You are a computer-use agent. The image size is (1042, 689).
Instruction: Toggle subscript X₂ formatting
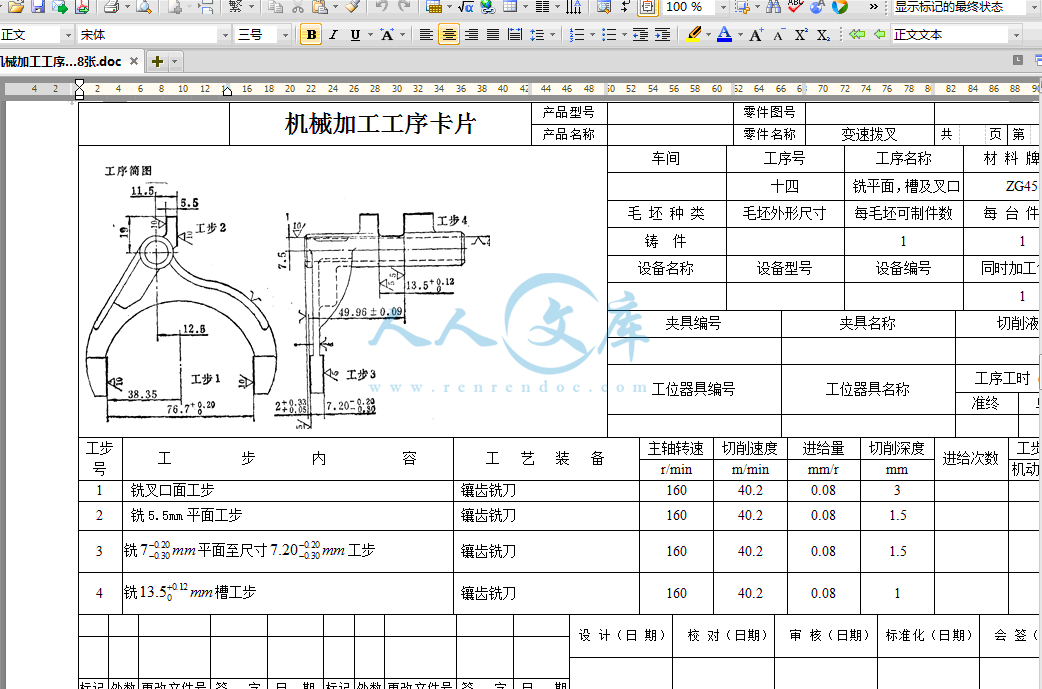coord(823,35)
